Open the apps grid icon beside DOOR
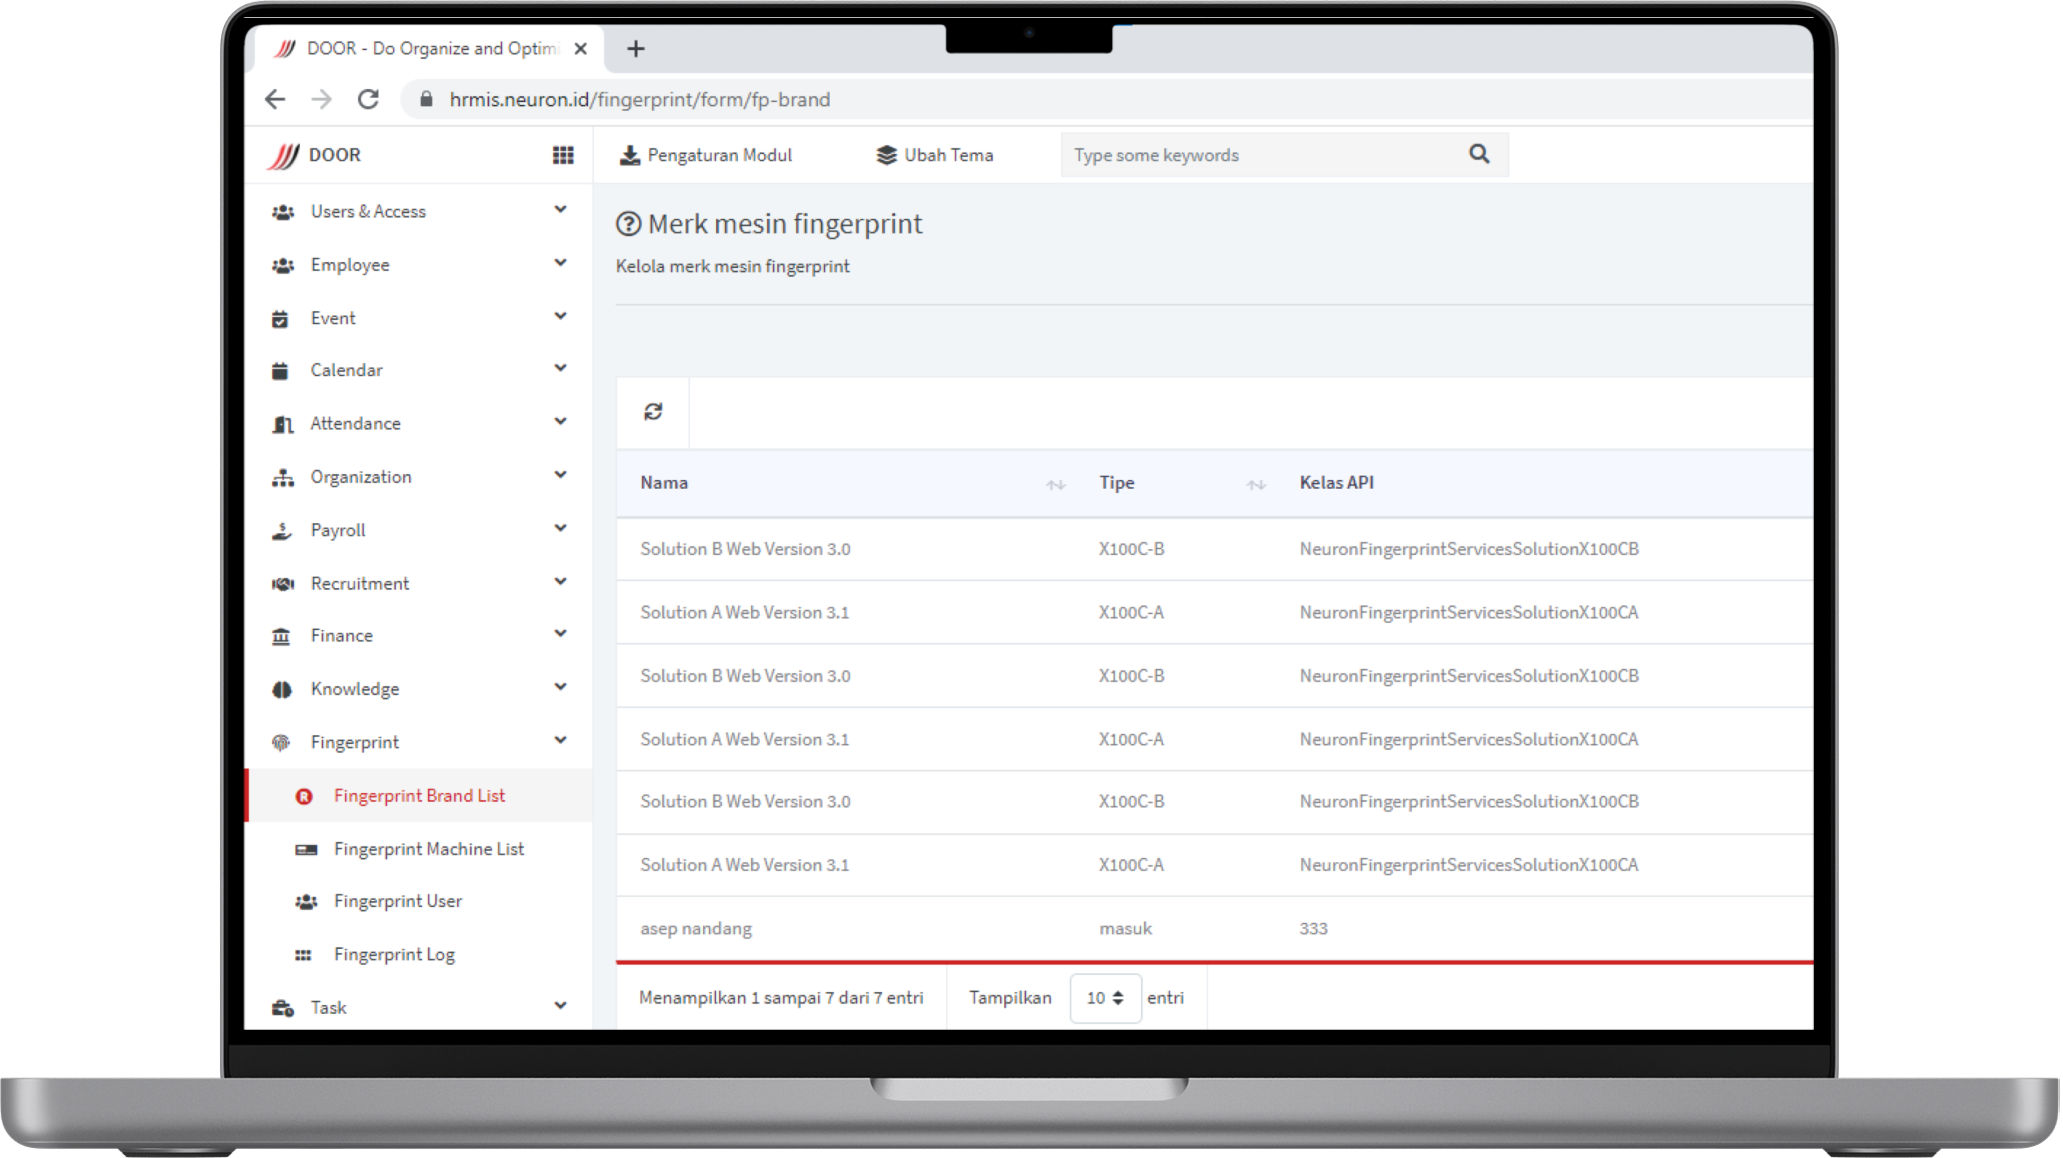Viewport: 2063px width, 1158px height. click(x=563, y=155)
